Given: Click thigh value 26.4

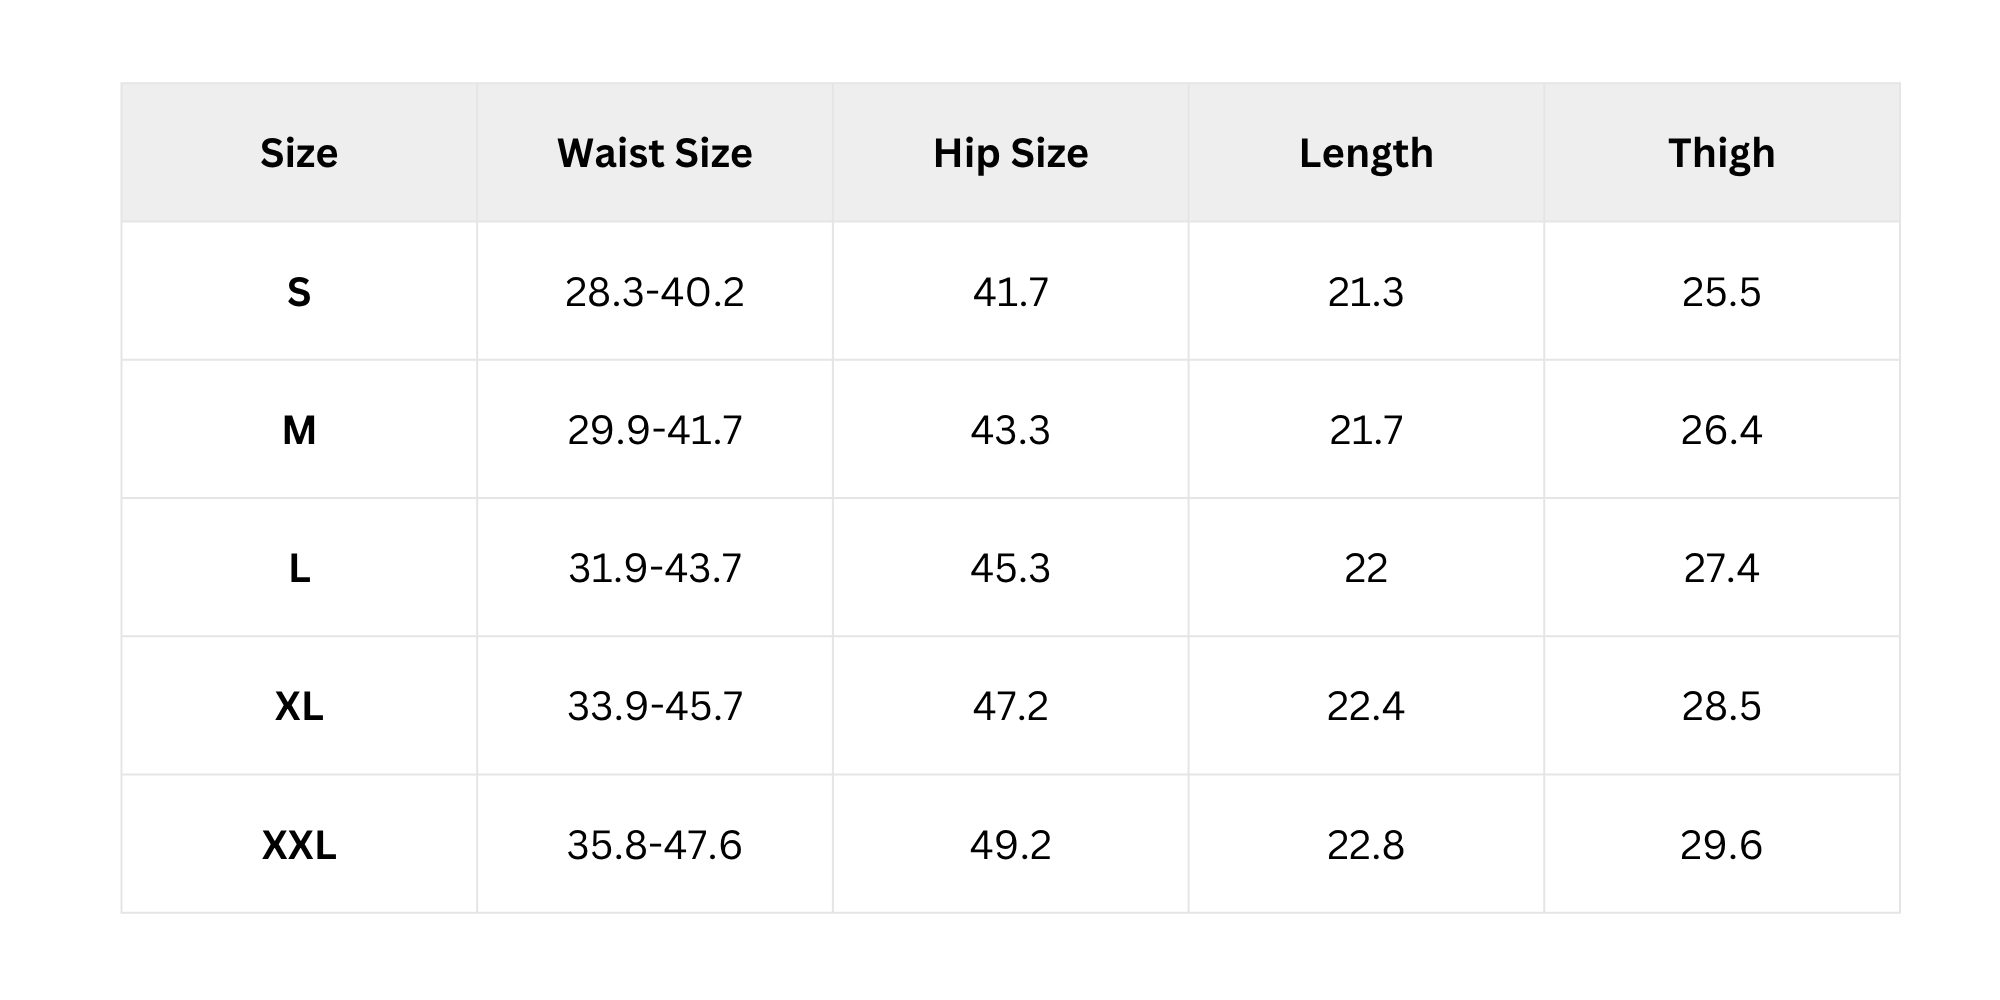Looking at the screenshot, I should 1721,430.
